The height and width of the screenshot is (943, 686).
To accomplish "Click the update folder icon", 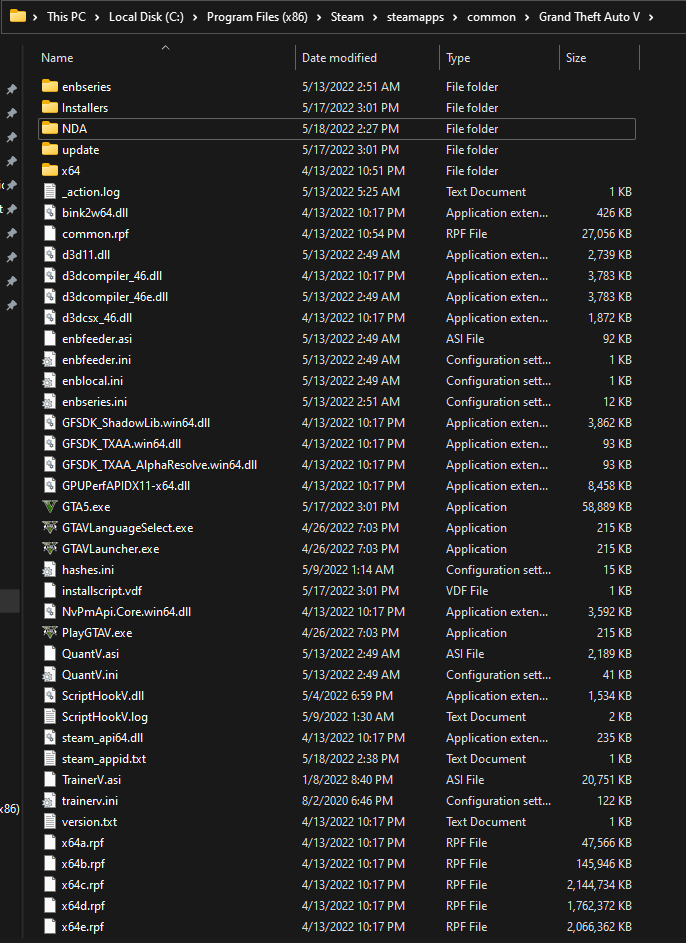I will coord(50,150).
